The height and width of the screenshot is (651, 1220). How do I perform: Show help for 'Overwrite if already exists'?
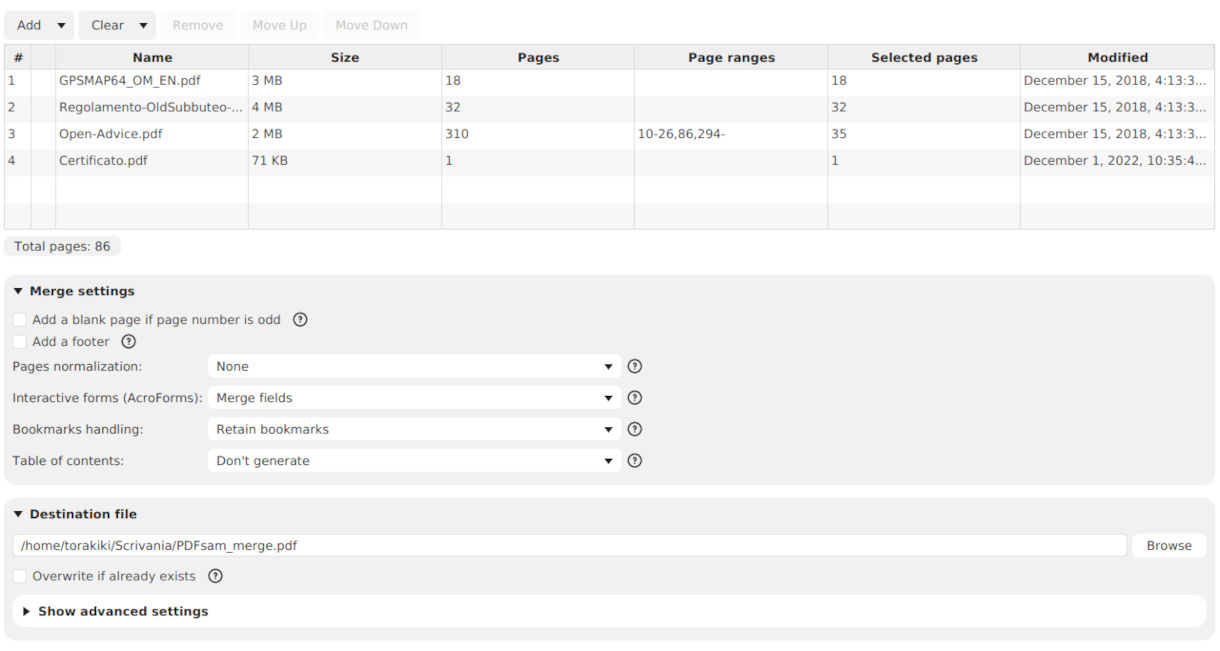click(215, 576)
